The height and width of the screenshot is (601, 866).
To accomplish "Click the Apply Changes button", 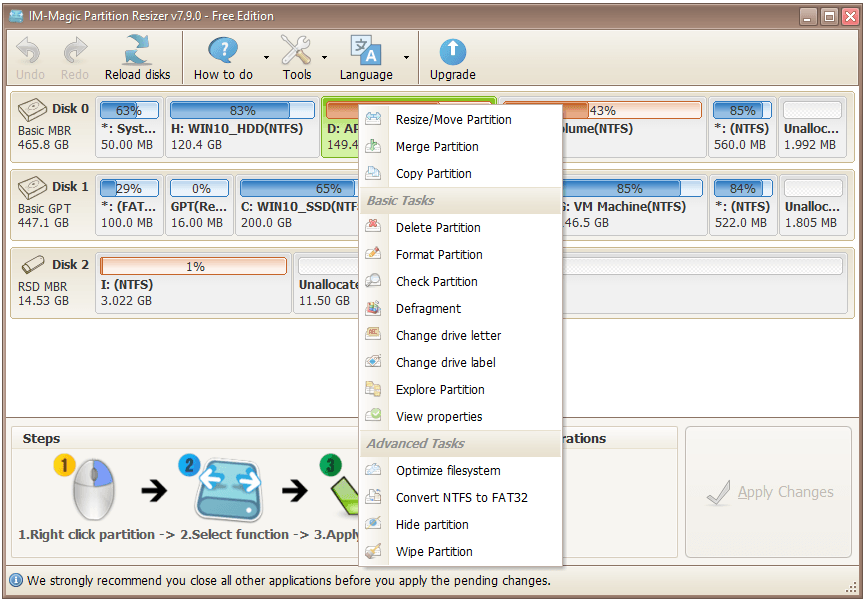I will [768, 492].
